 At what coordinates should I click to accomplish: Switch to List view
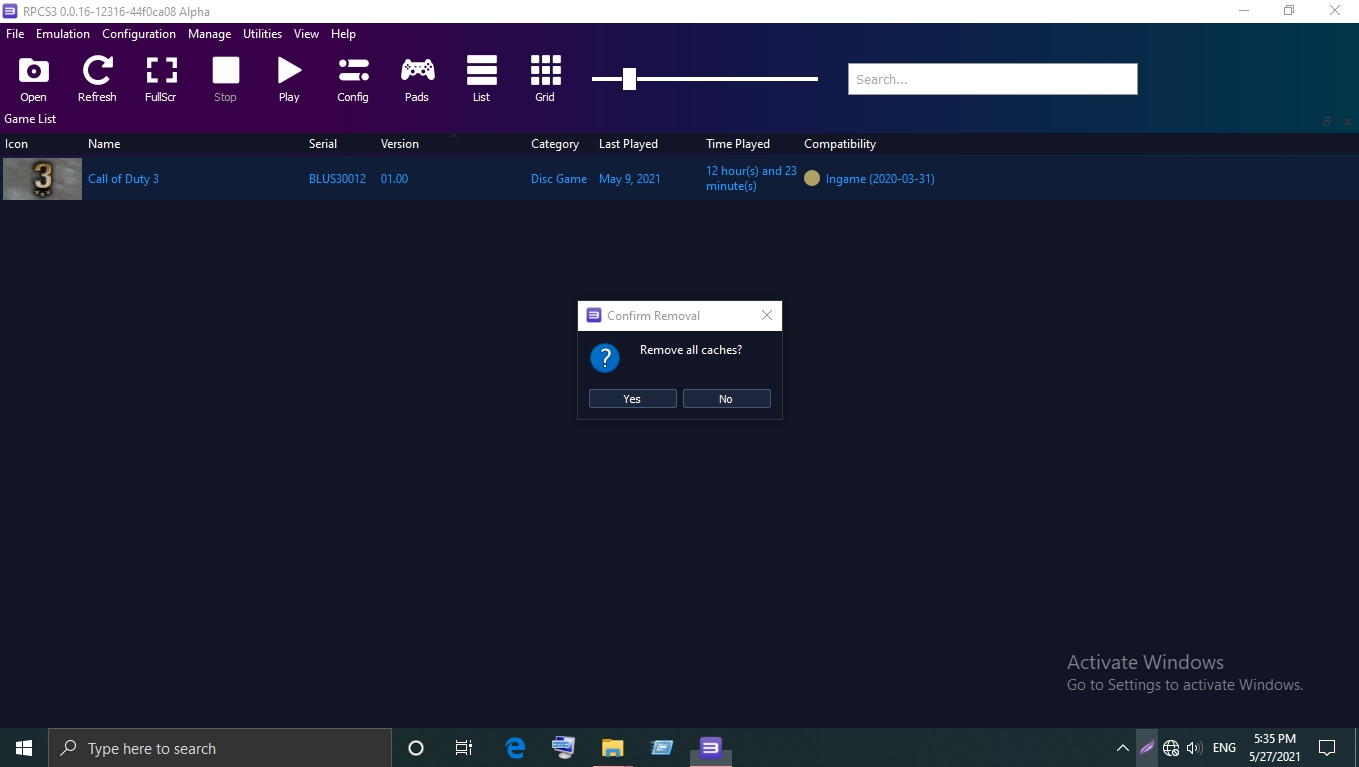[481, 79]
